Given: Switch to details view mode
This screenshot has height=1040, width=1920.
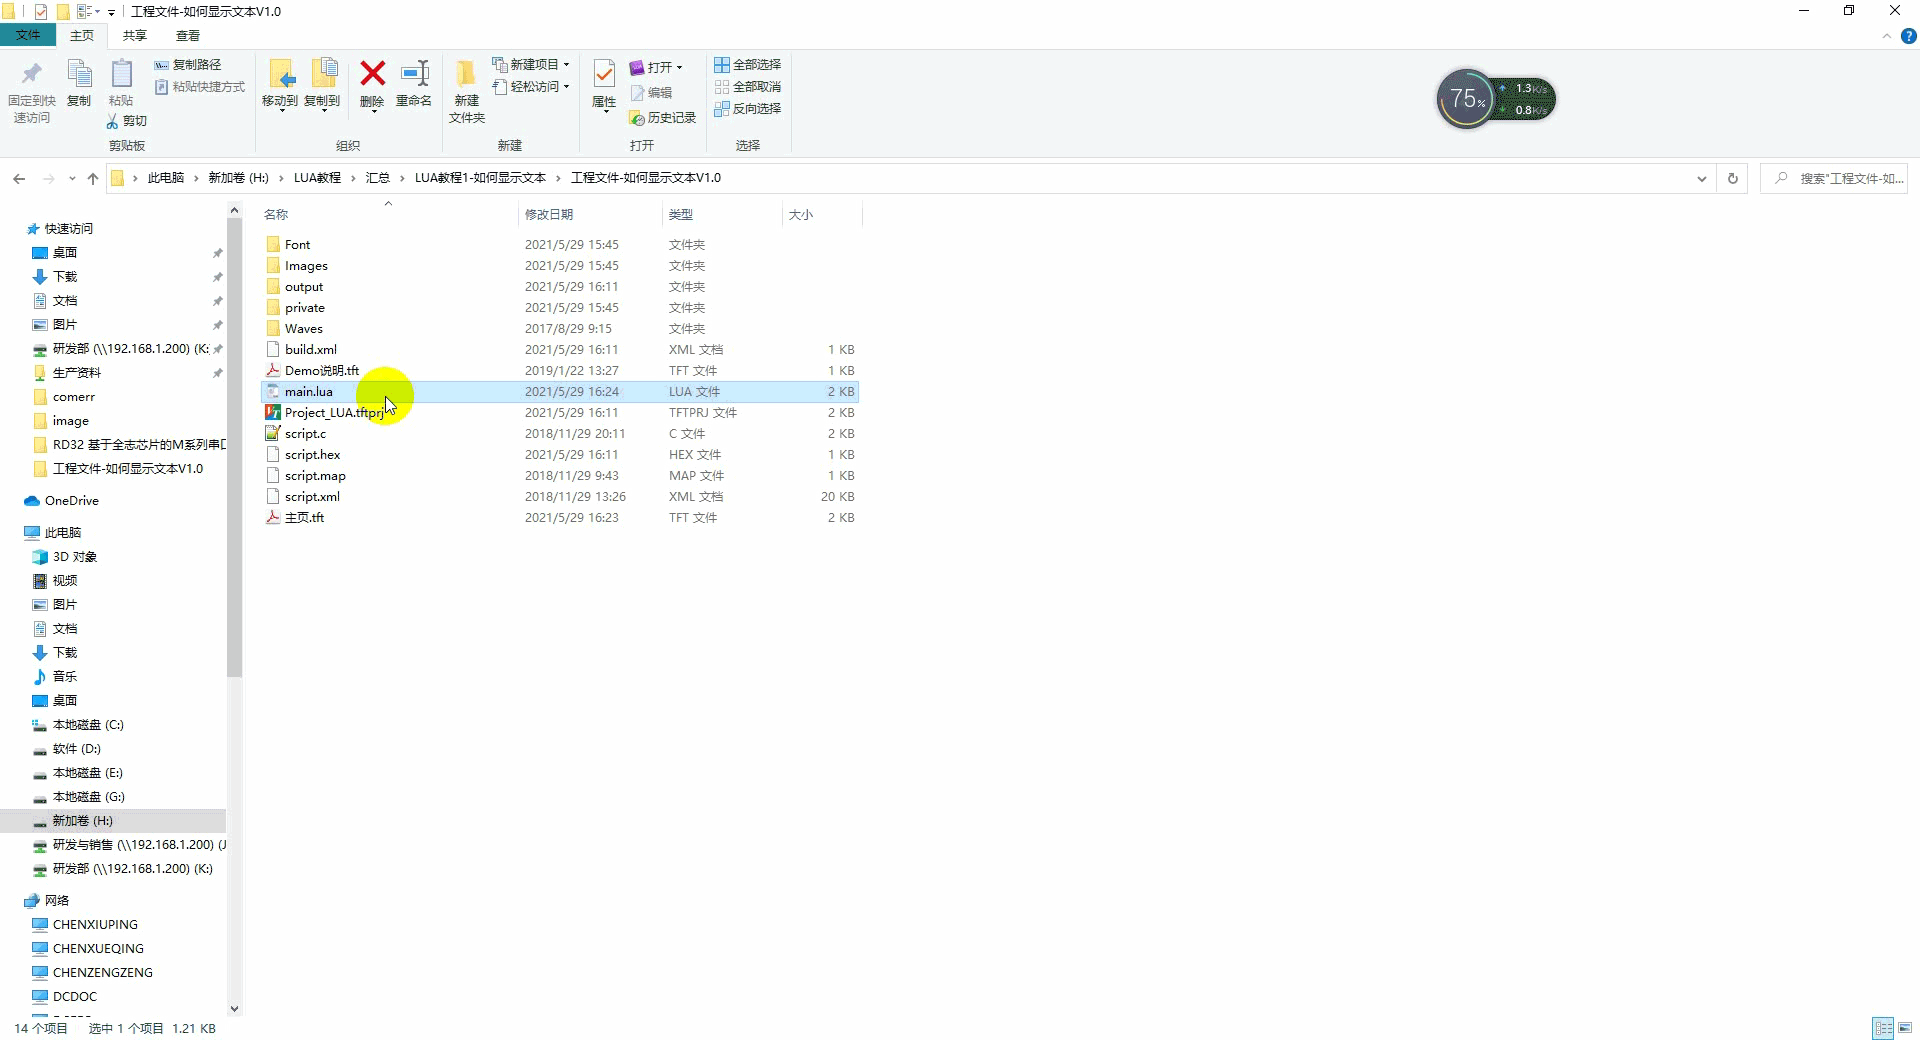Looking at the screenshot, I should click(1883, 1028).
